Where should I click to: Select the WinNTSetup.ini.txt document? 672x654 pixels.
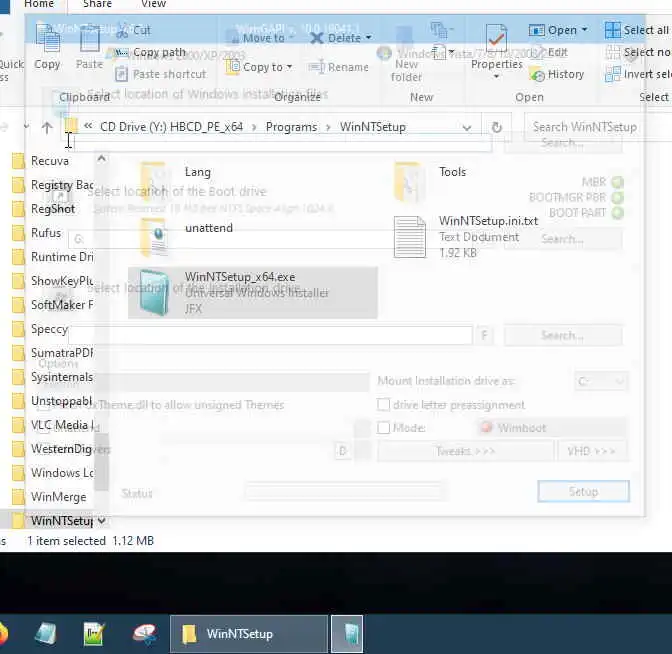pyautogui.click(x=467, y=237)
